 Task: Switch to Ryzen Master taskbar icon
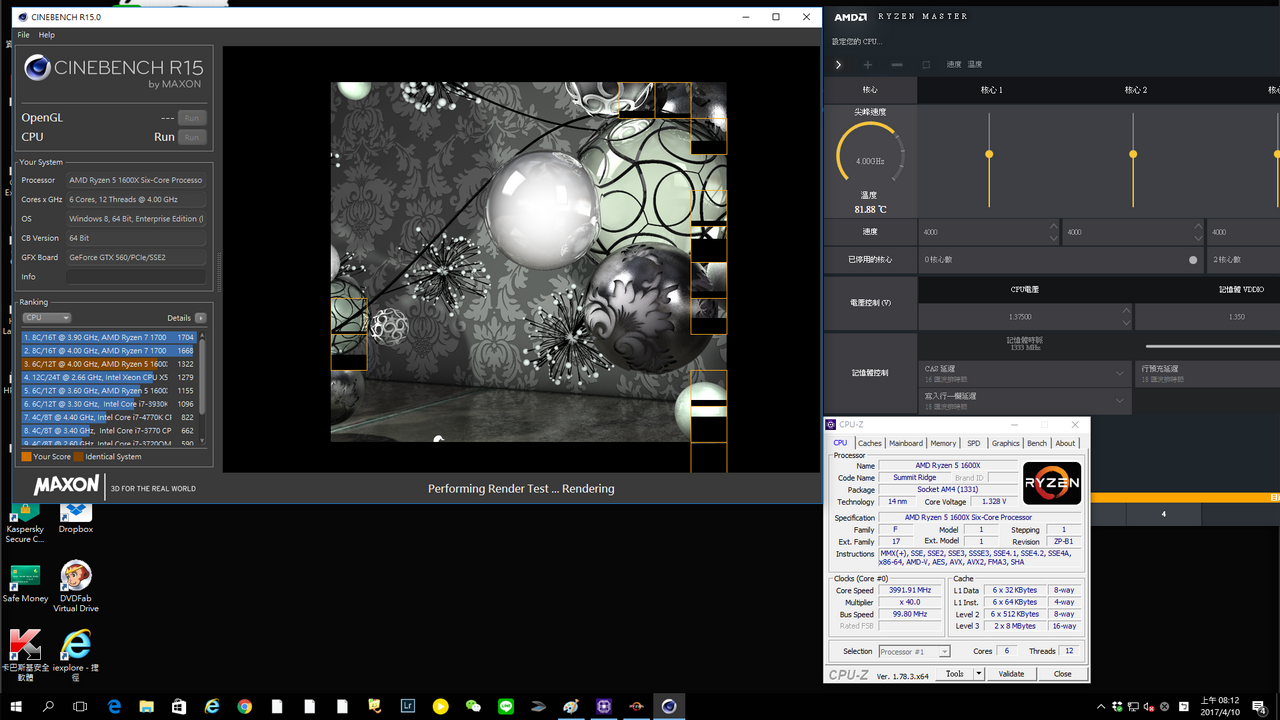click(636, 706)
